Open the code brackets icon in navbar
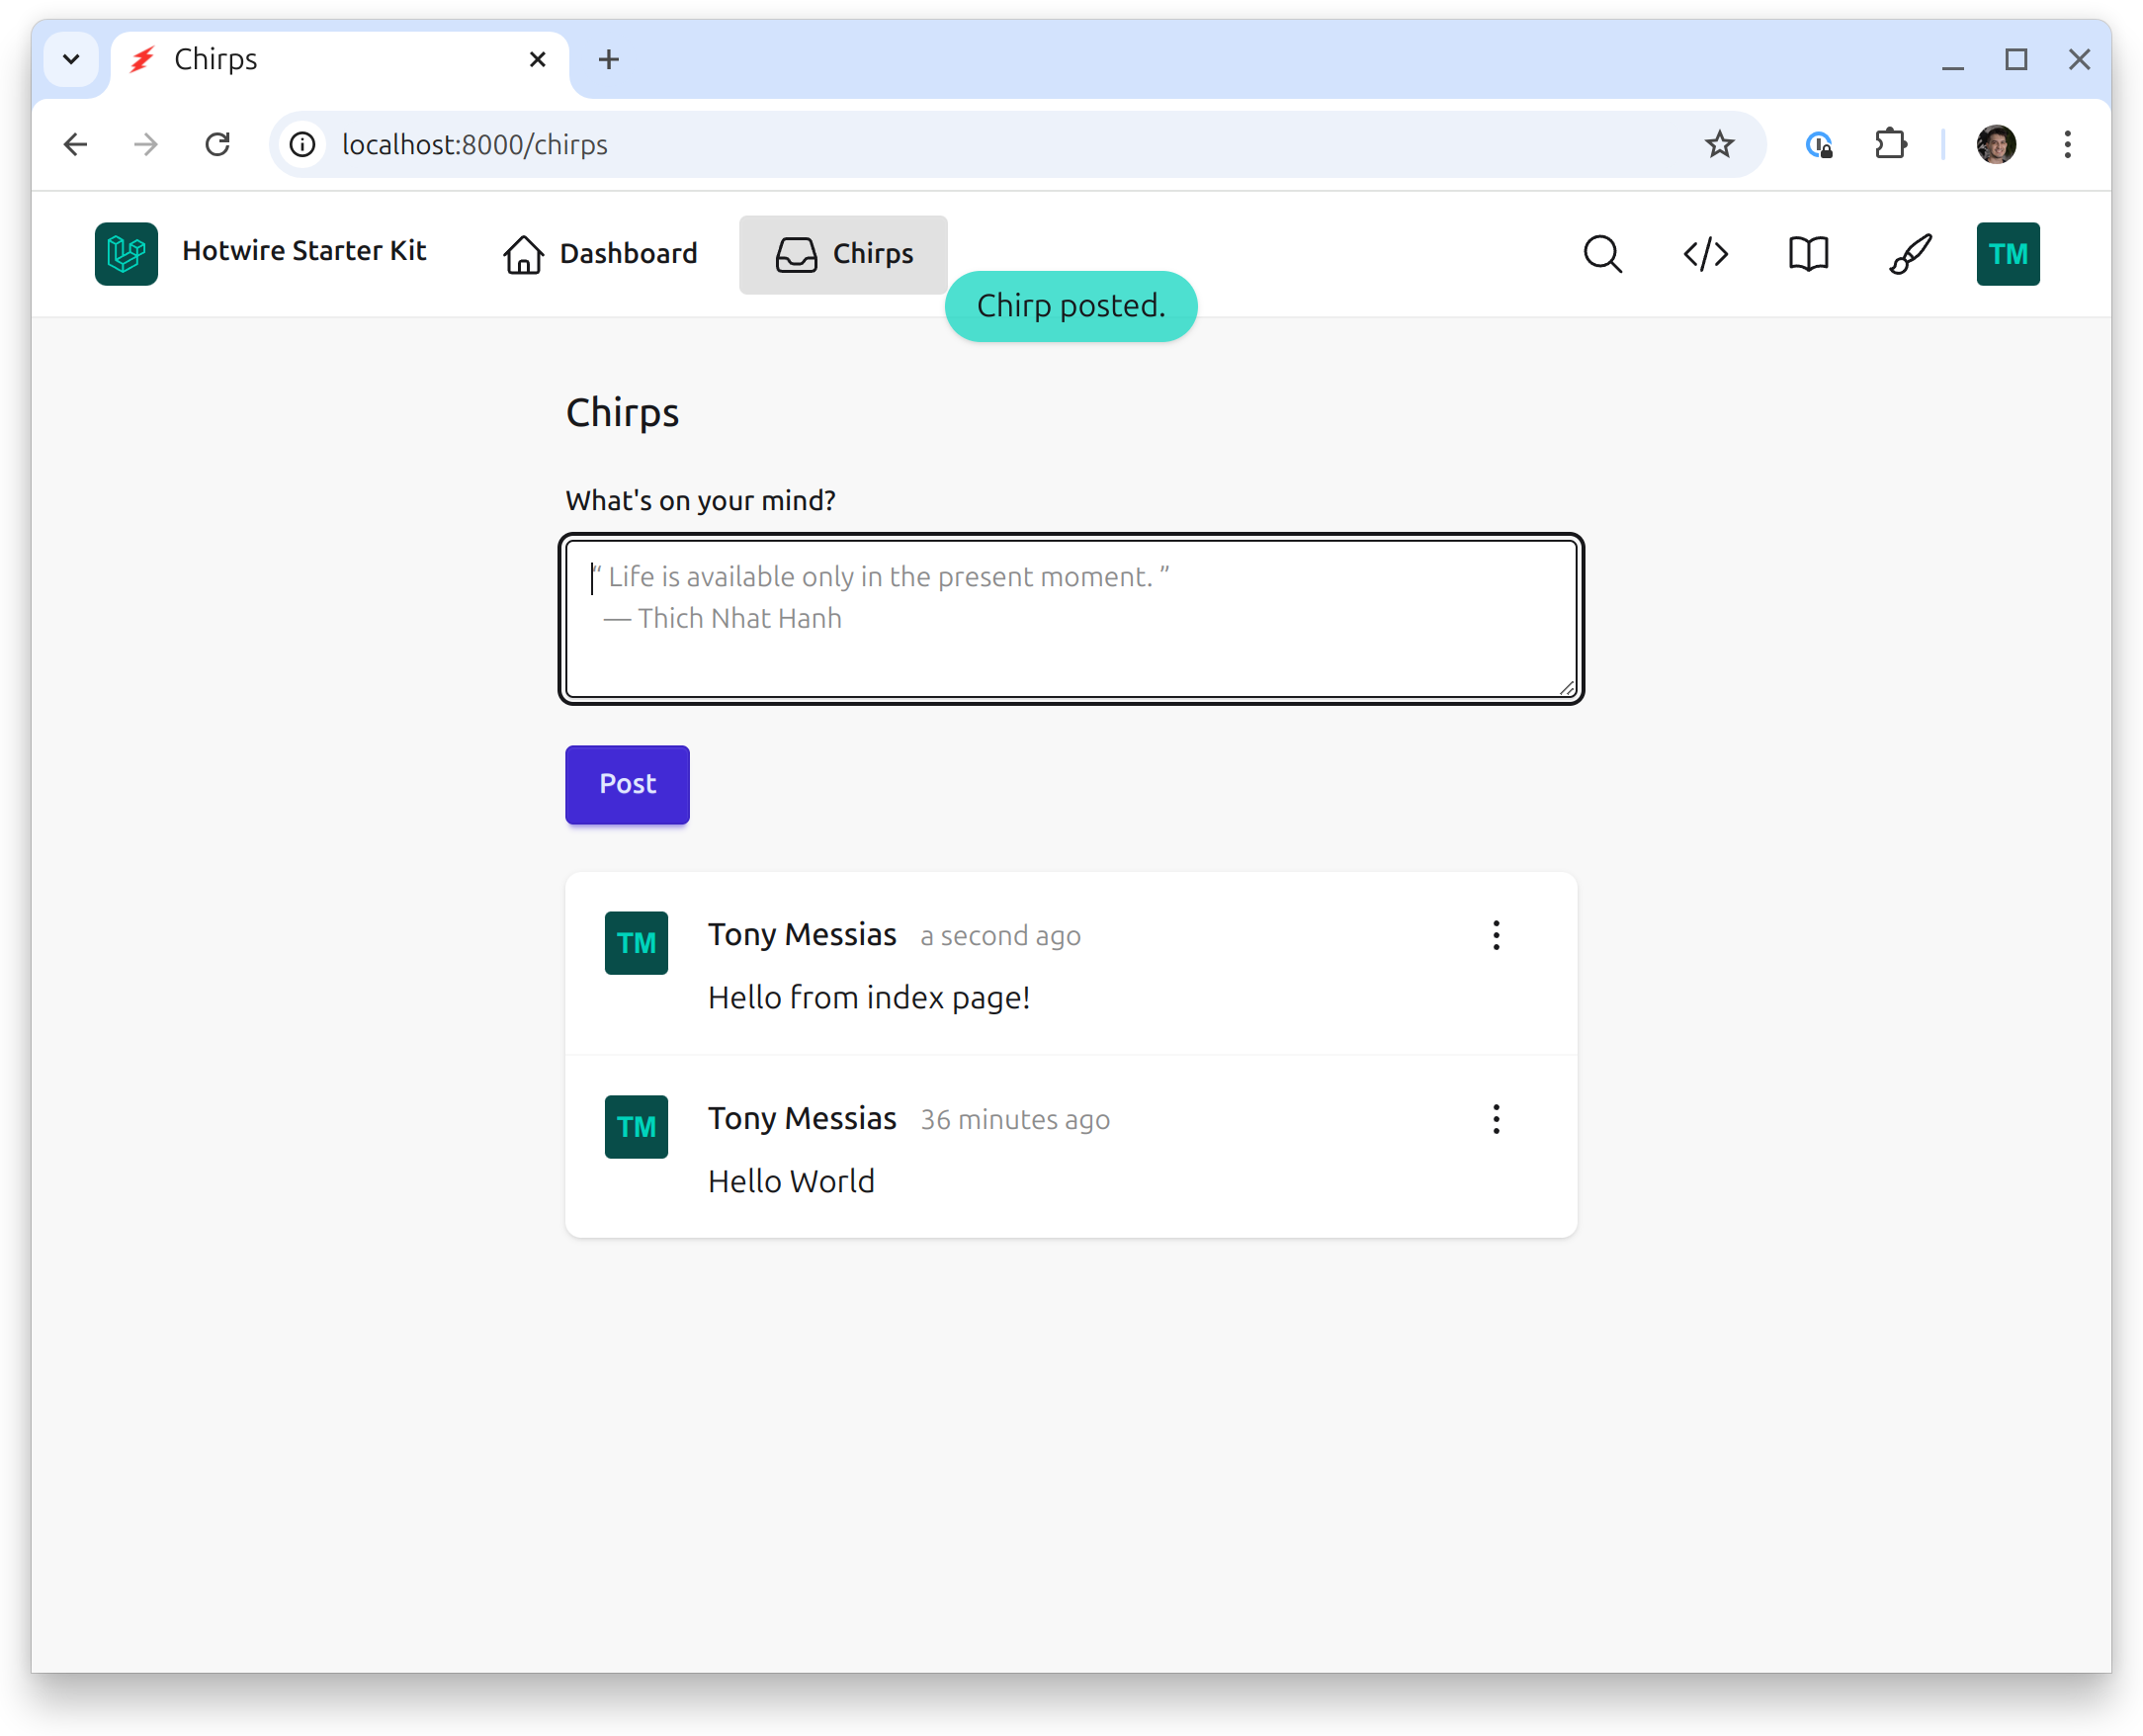Image resolution: width=2143 pixels, height=1736 pixels. click(1705, 254)
